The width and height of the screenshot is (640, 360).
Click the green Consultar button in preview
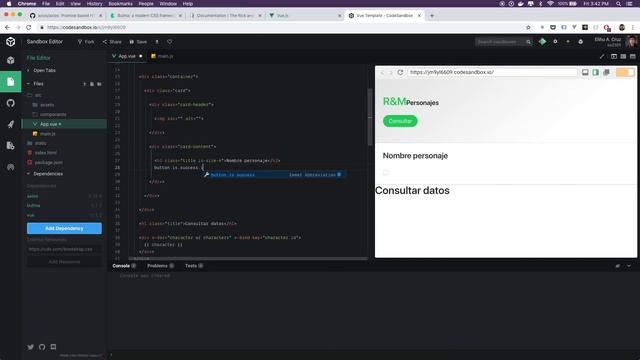click(400, 121)
